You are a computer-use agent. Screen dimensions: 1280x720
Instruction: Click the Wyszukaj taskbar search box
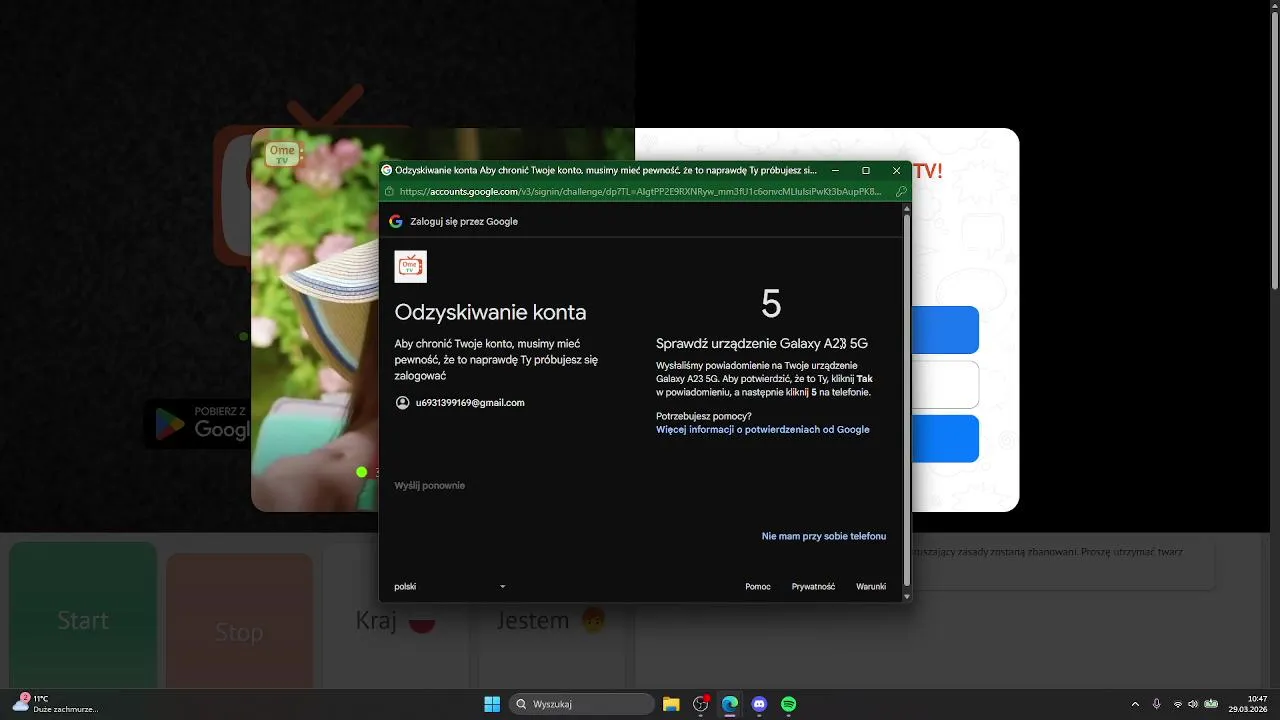point(582,704)
